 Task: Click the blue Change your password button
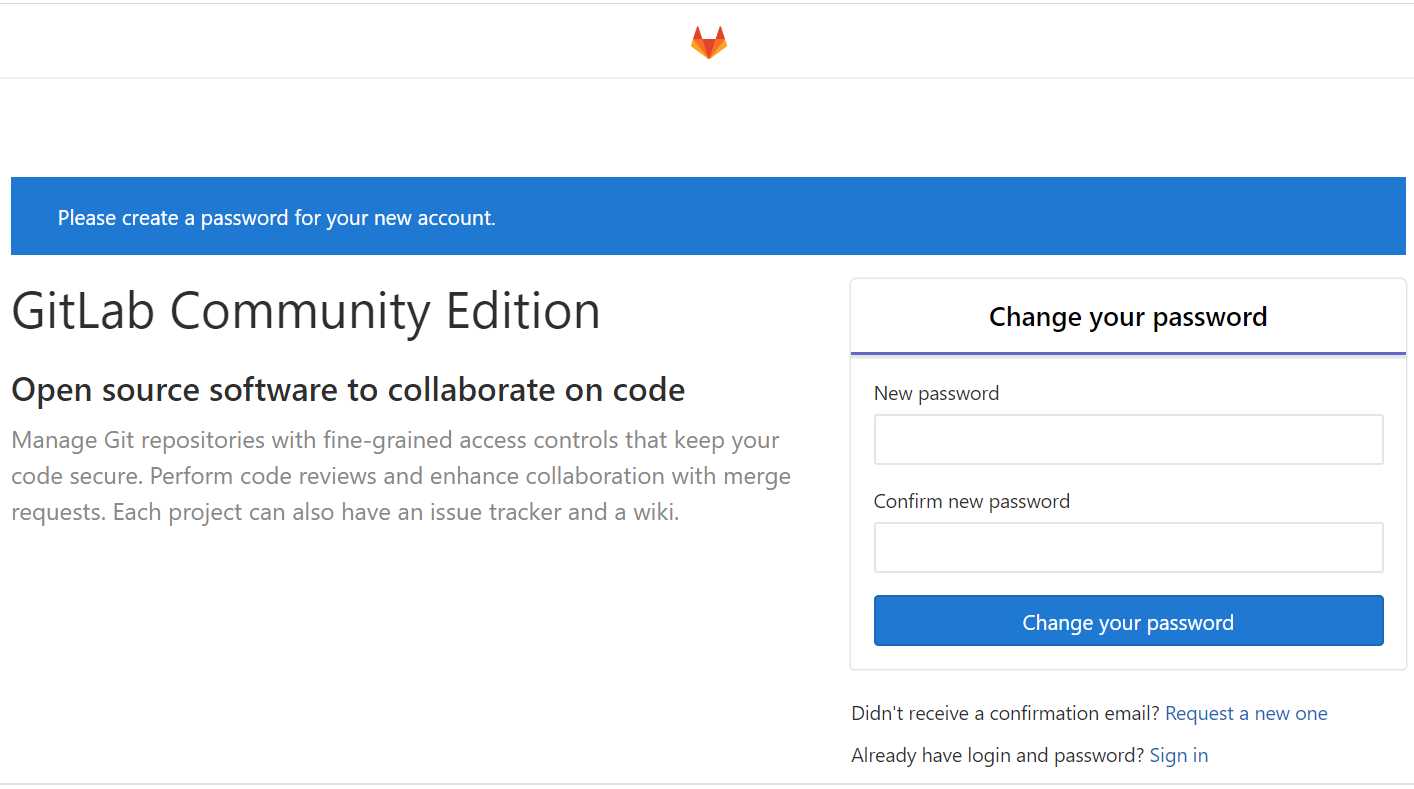[x=1128, y=621]
